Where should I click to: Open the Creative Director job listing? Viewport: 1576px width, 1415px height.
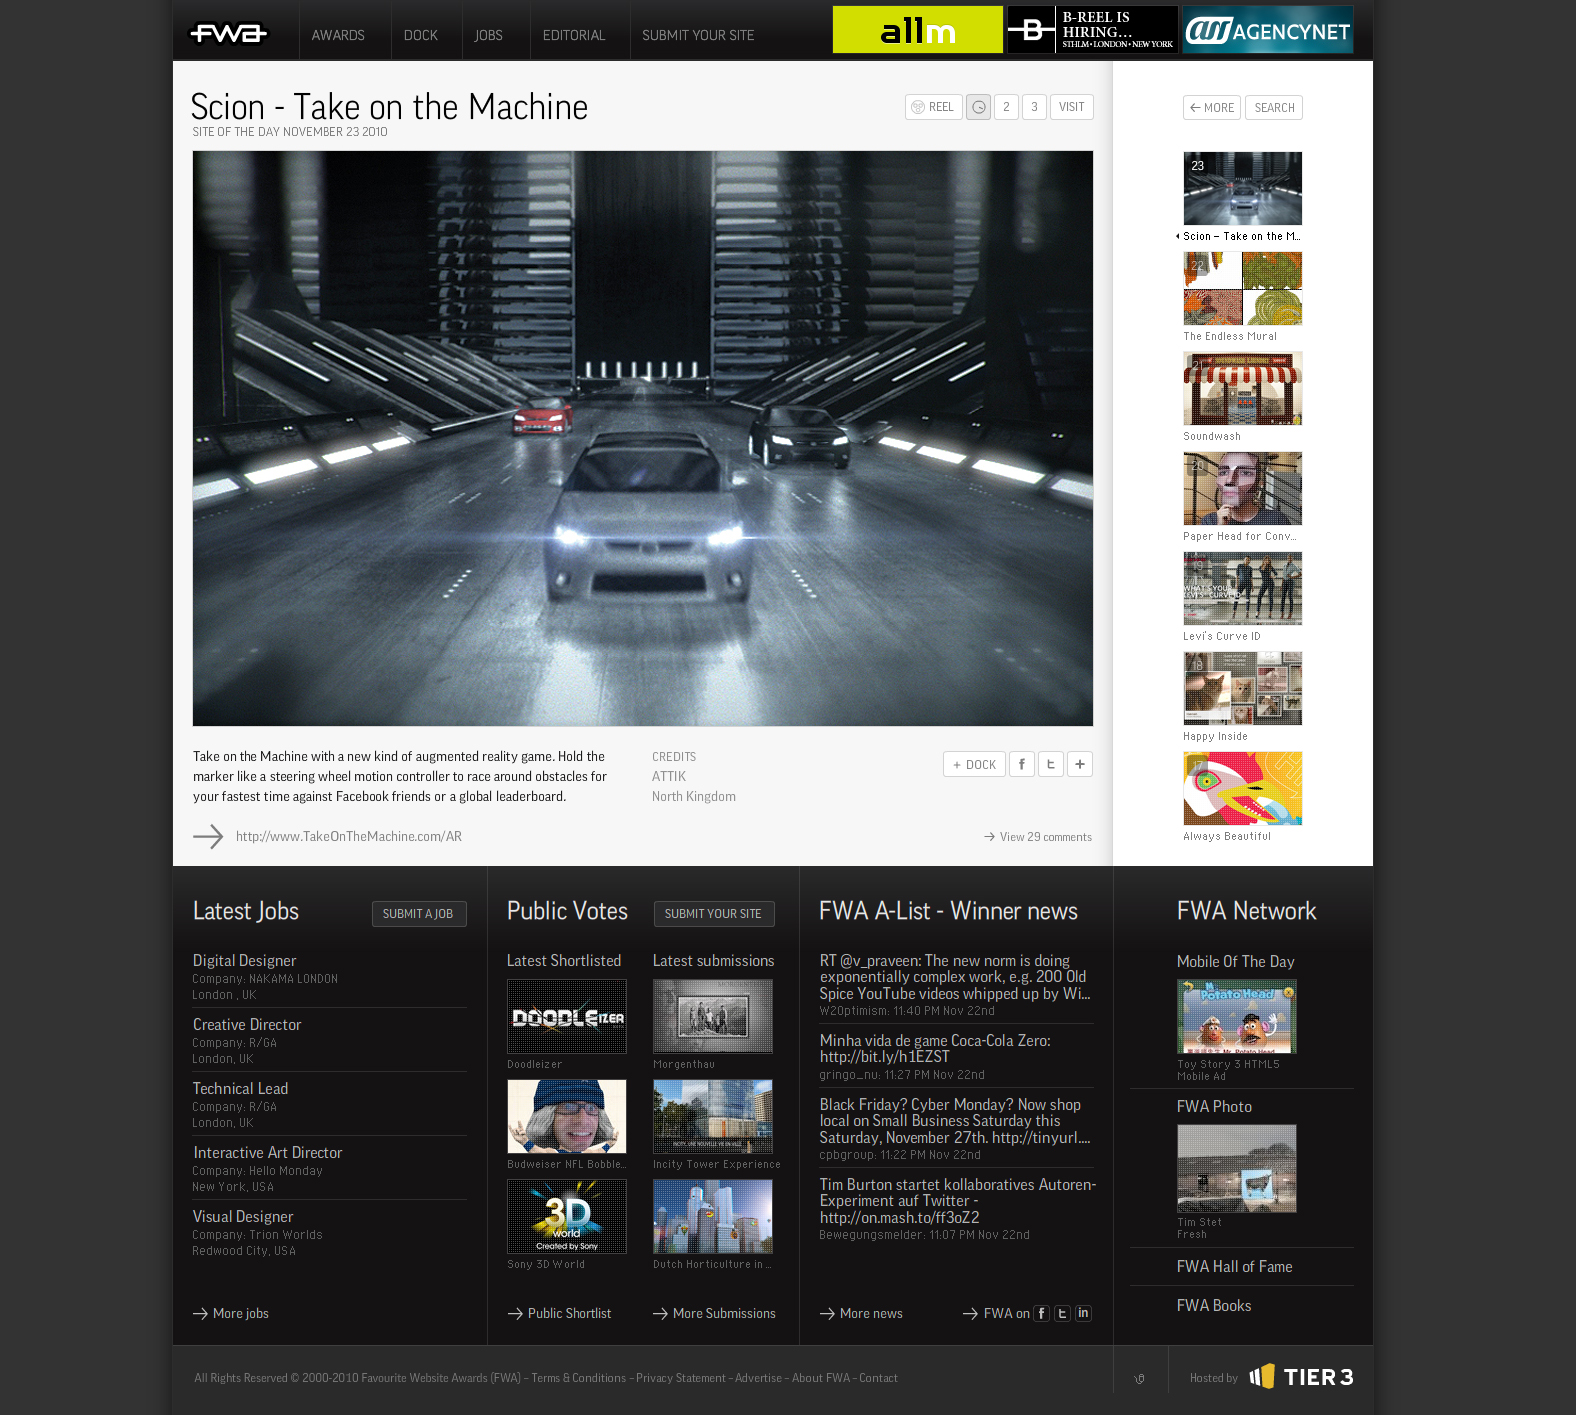point(247,1024)
